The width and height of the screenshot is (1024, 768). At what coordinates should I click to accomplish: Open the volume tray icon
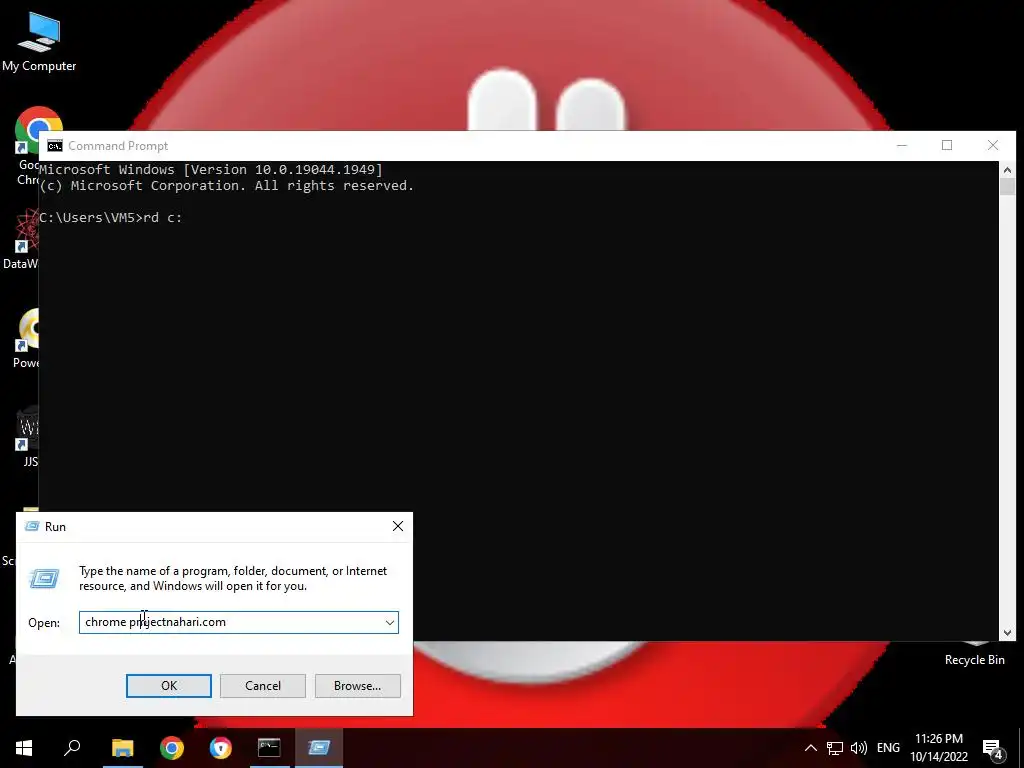click(859, 748)
